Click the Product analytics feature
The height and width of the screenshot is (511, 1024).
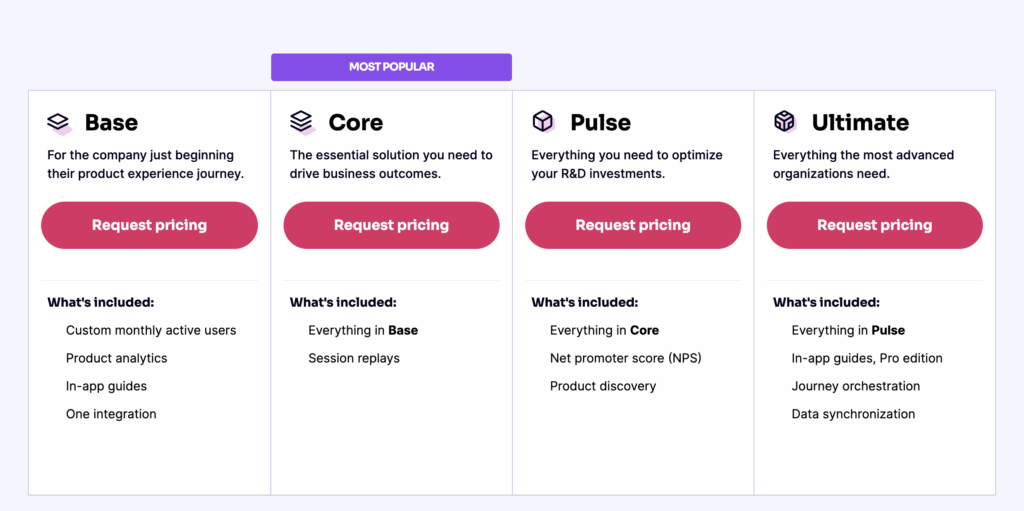point(117,358)
